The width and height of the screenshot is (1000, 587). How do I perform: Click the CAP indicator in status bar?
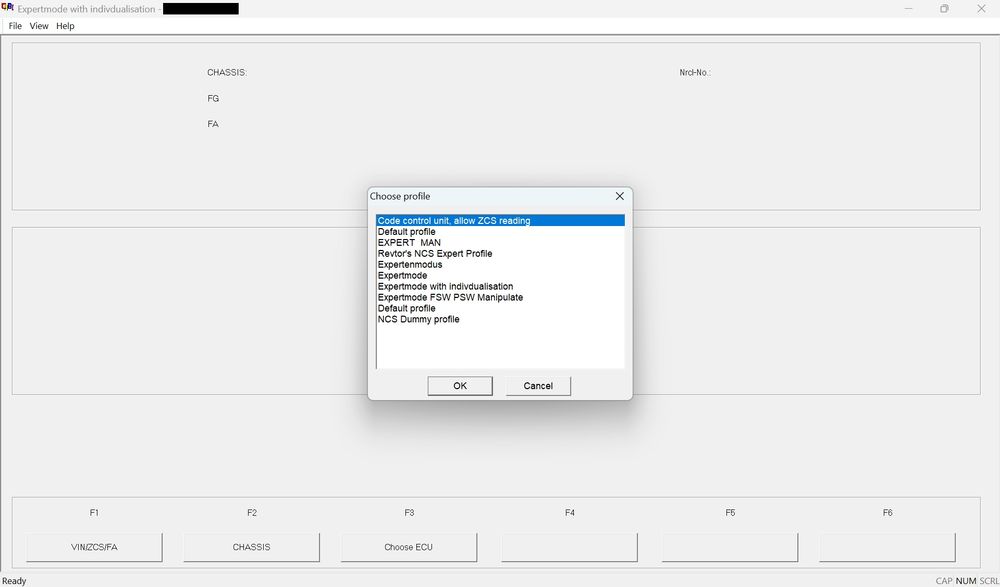click(944, 581)
